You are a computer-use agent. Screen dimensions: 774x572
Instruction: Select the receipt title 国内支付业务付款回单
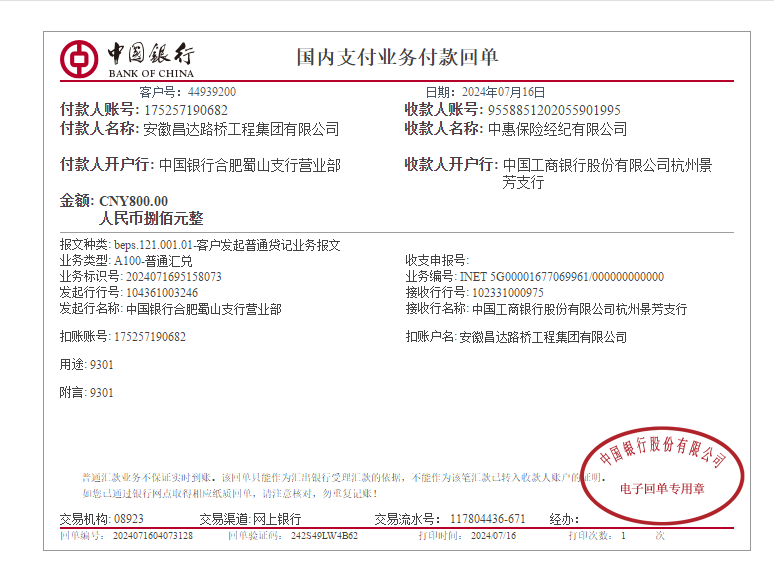[x=397, y=57]
